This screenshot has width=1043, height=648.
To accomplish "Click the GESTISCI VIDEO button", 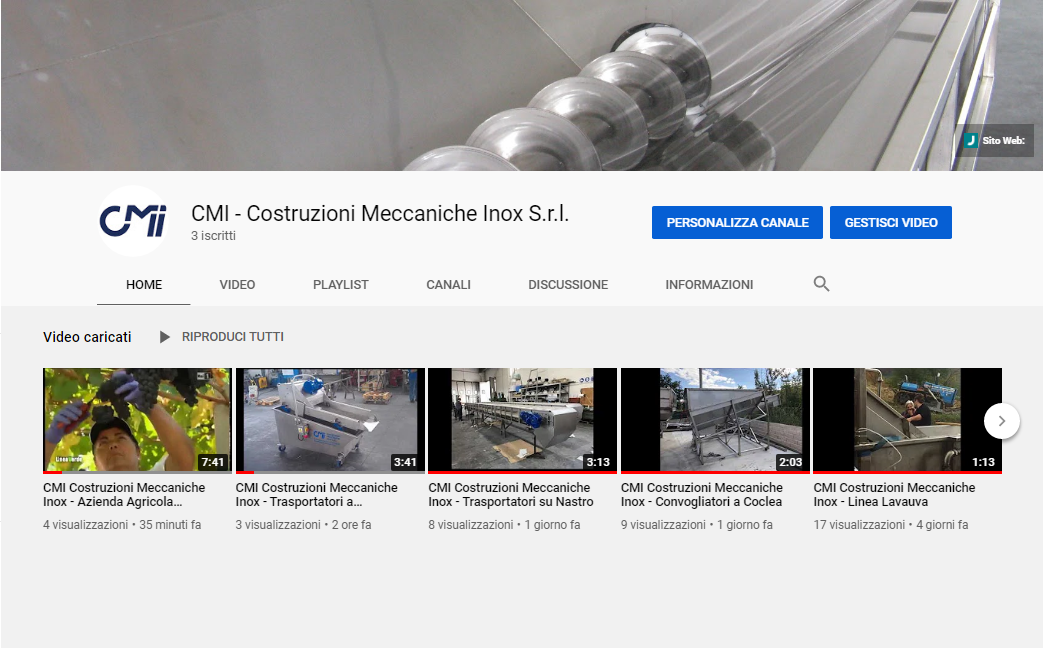I will click(x=890, y=223).
